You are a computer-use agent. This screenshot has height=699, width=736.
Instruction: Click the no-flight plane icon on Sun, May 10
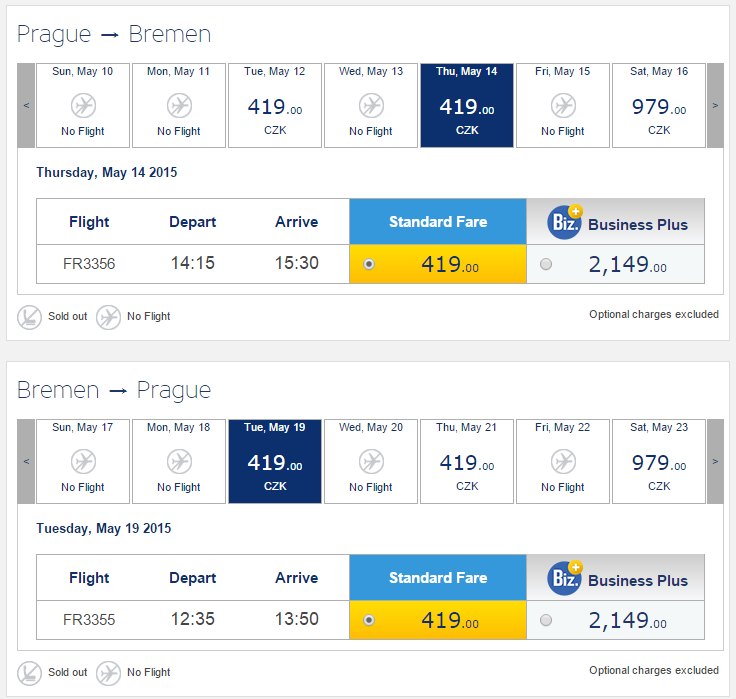pyautogui.click(x=83, y=105)
